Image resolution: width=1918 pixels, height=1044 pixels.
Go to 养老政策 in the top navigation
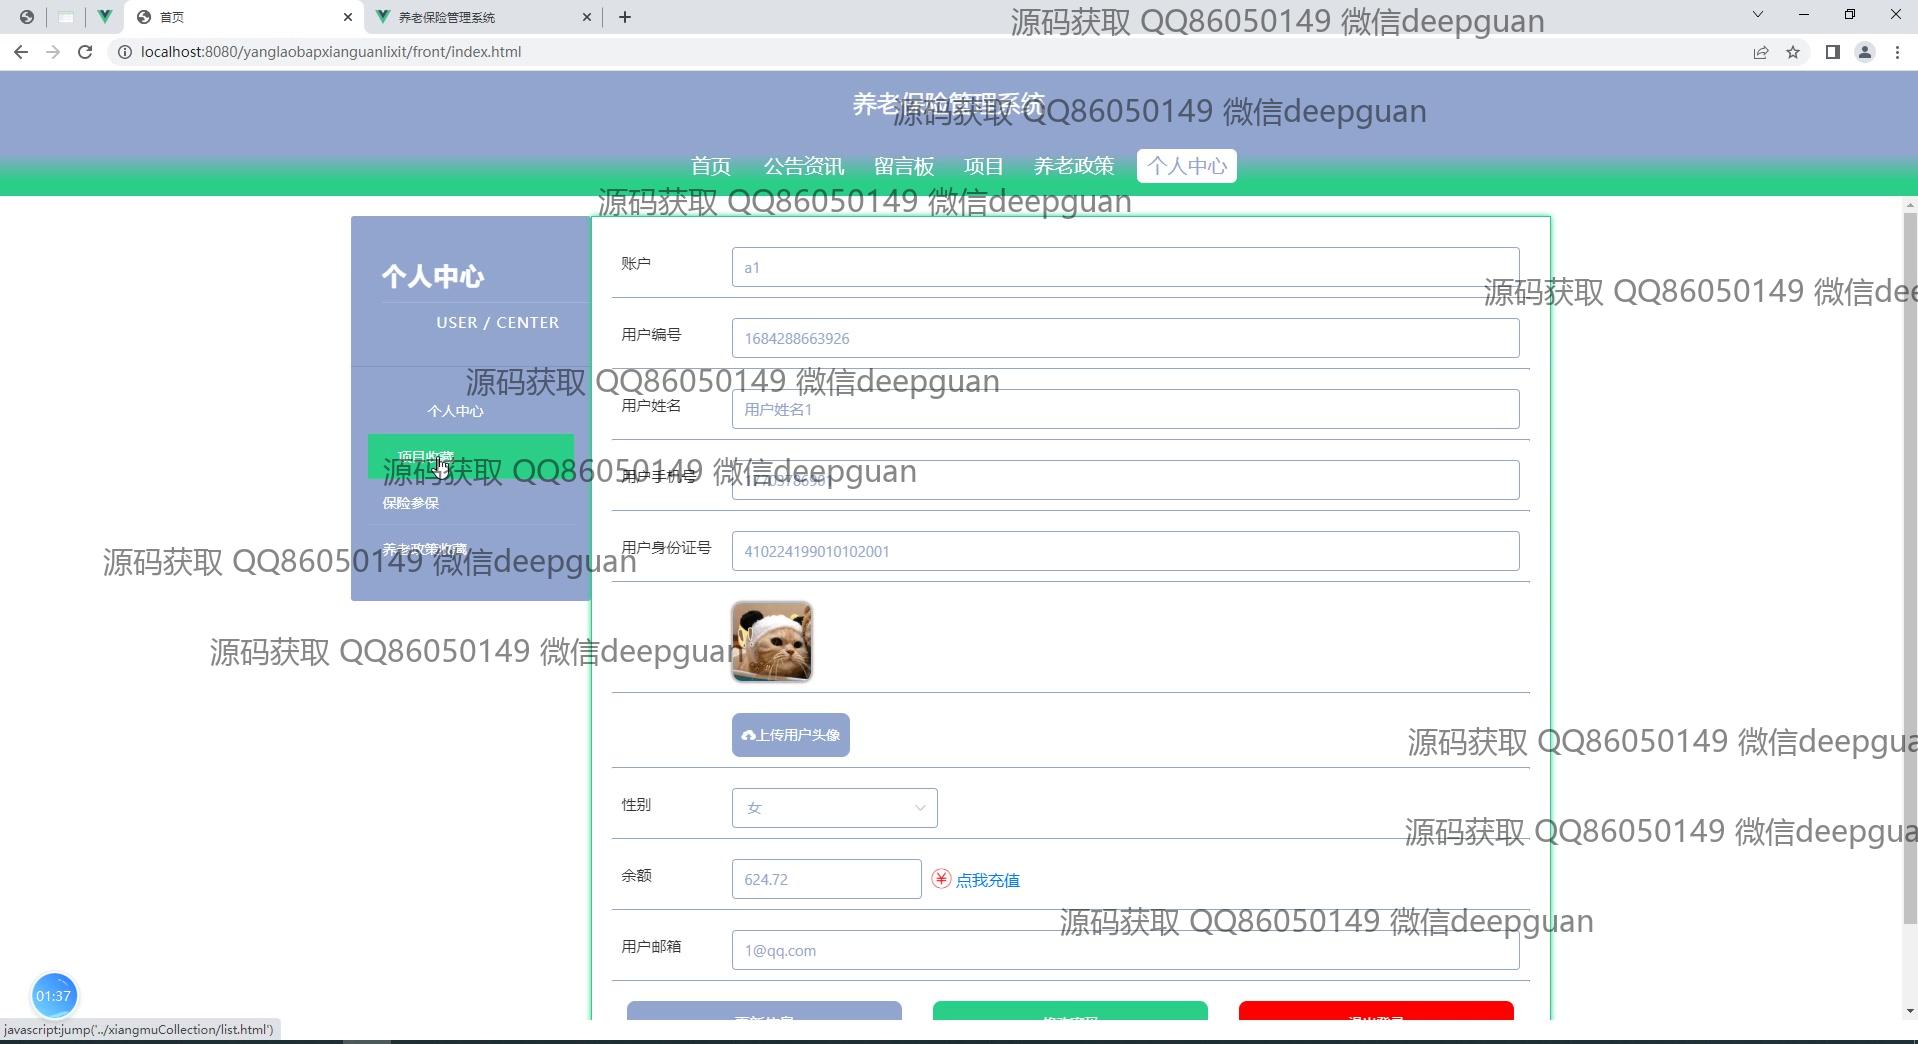click(x=1073, y=166)
